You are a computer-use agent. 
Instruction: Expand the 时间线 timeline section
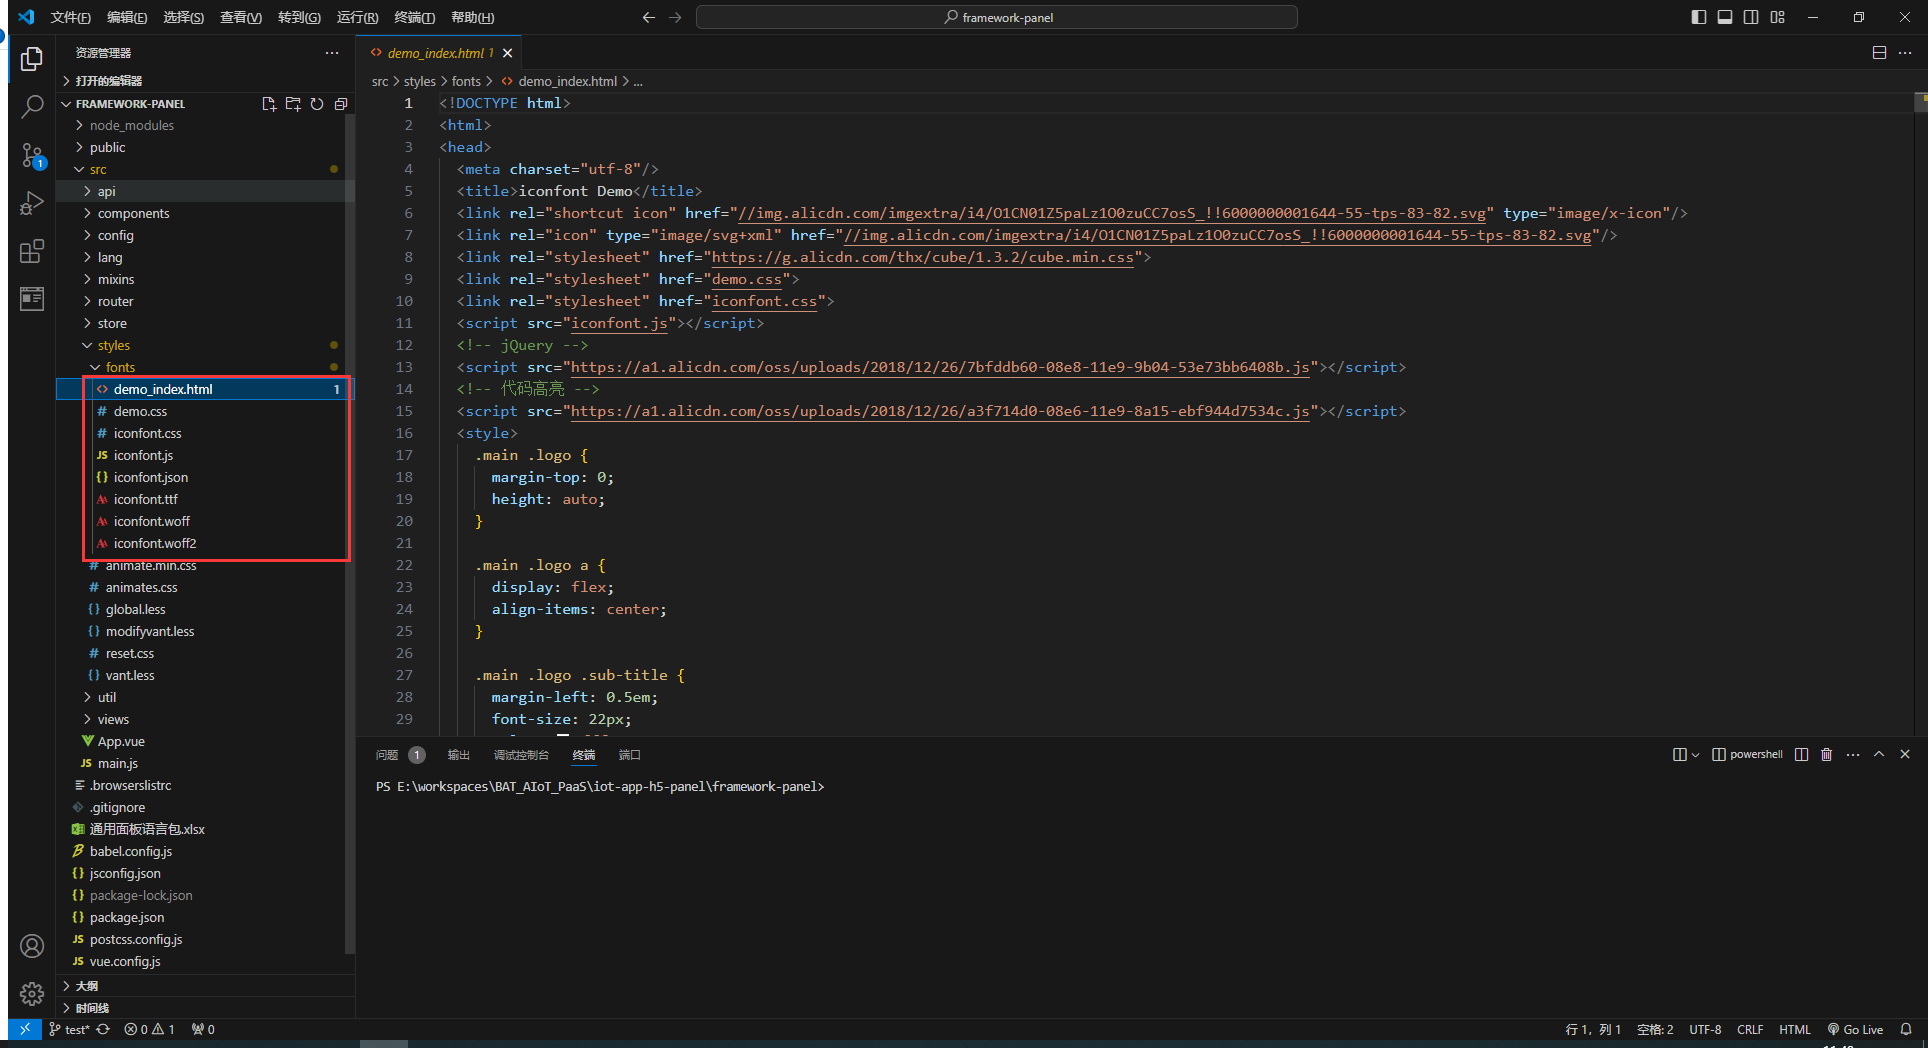point(206,1008)
